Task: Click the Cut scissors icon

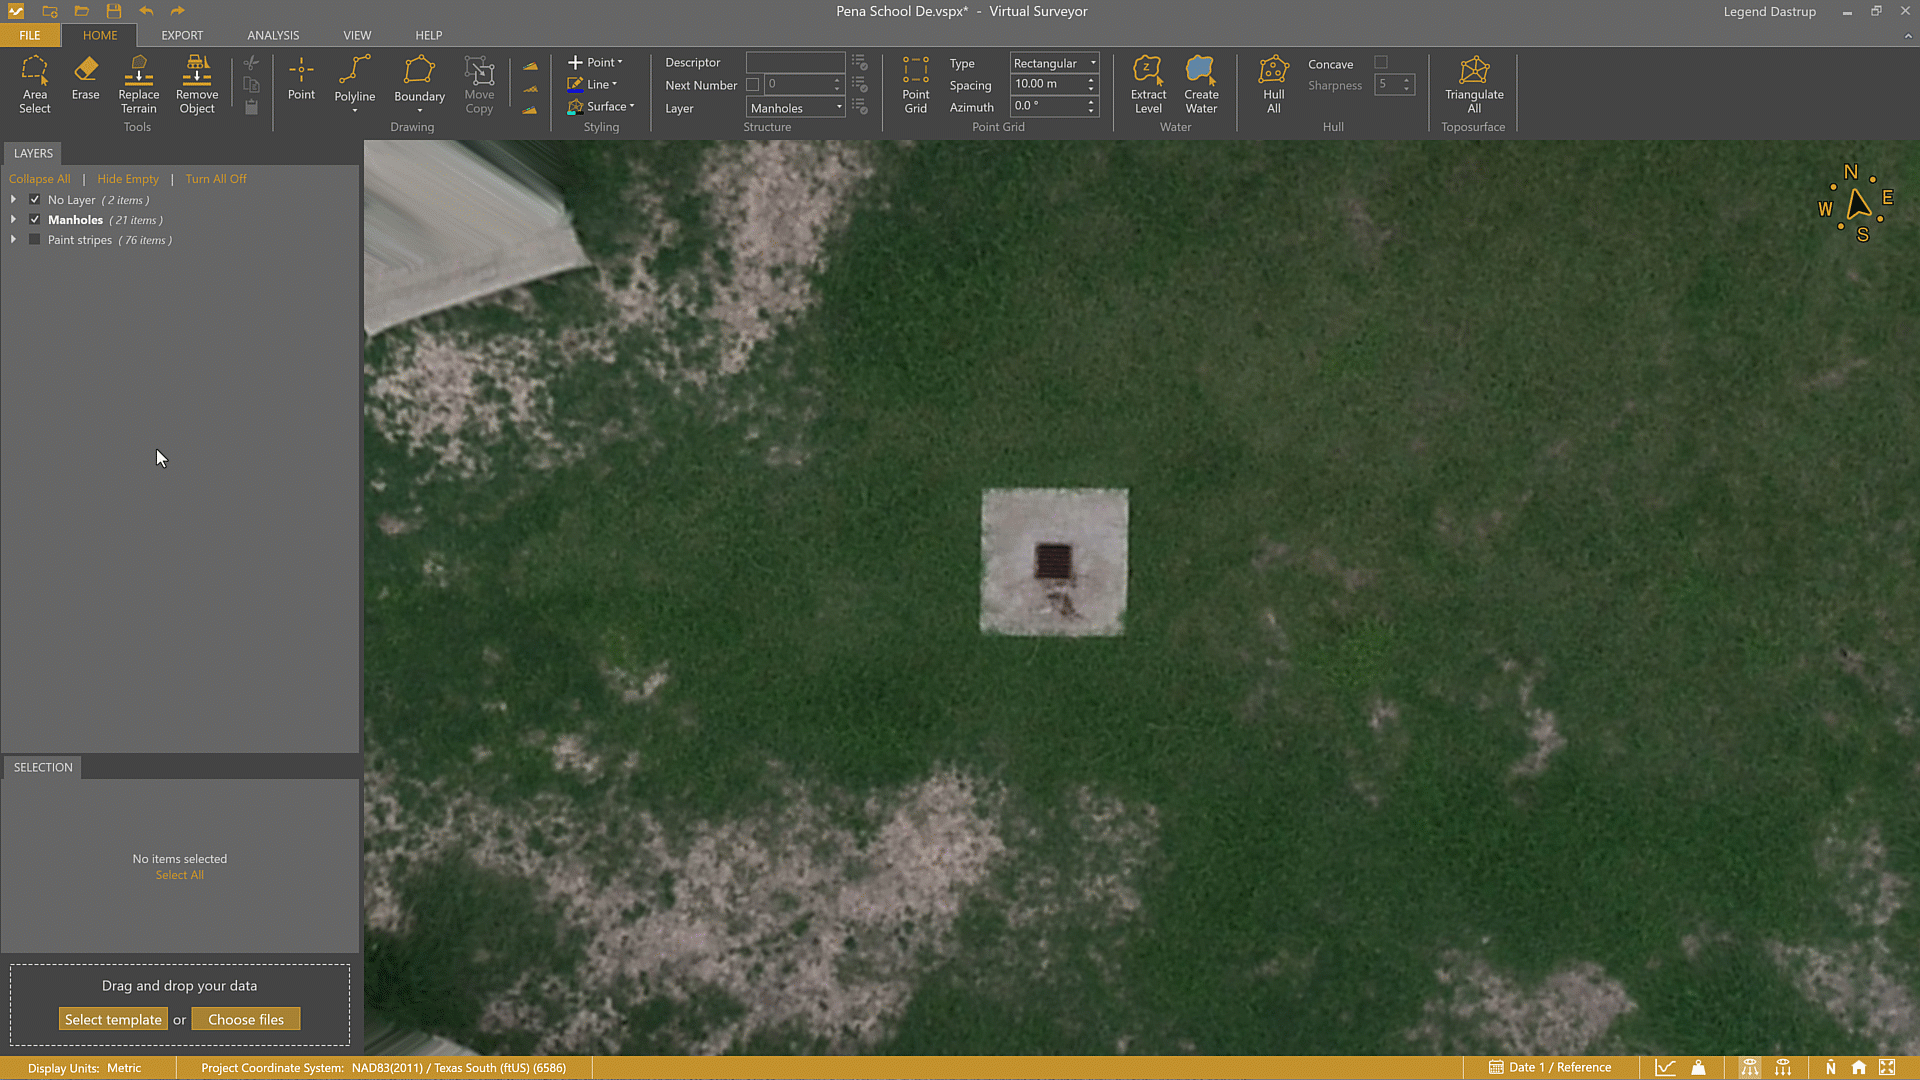Action: coord(251,63)
